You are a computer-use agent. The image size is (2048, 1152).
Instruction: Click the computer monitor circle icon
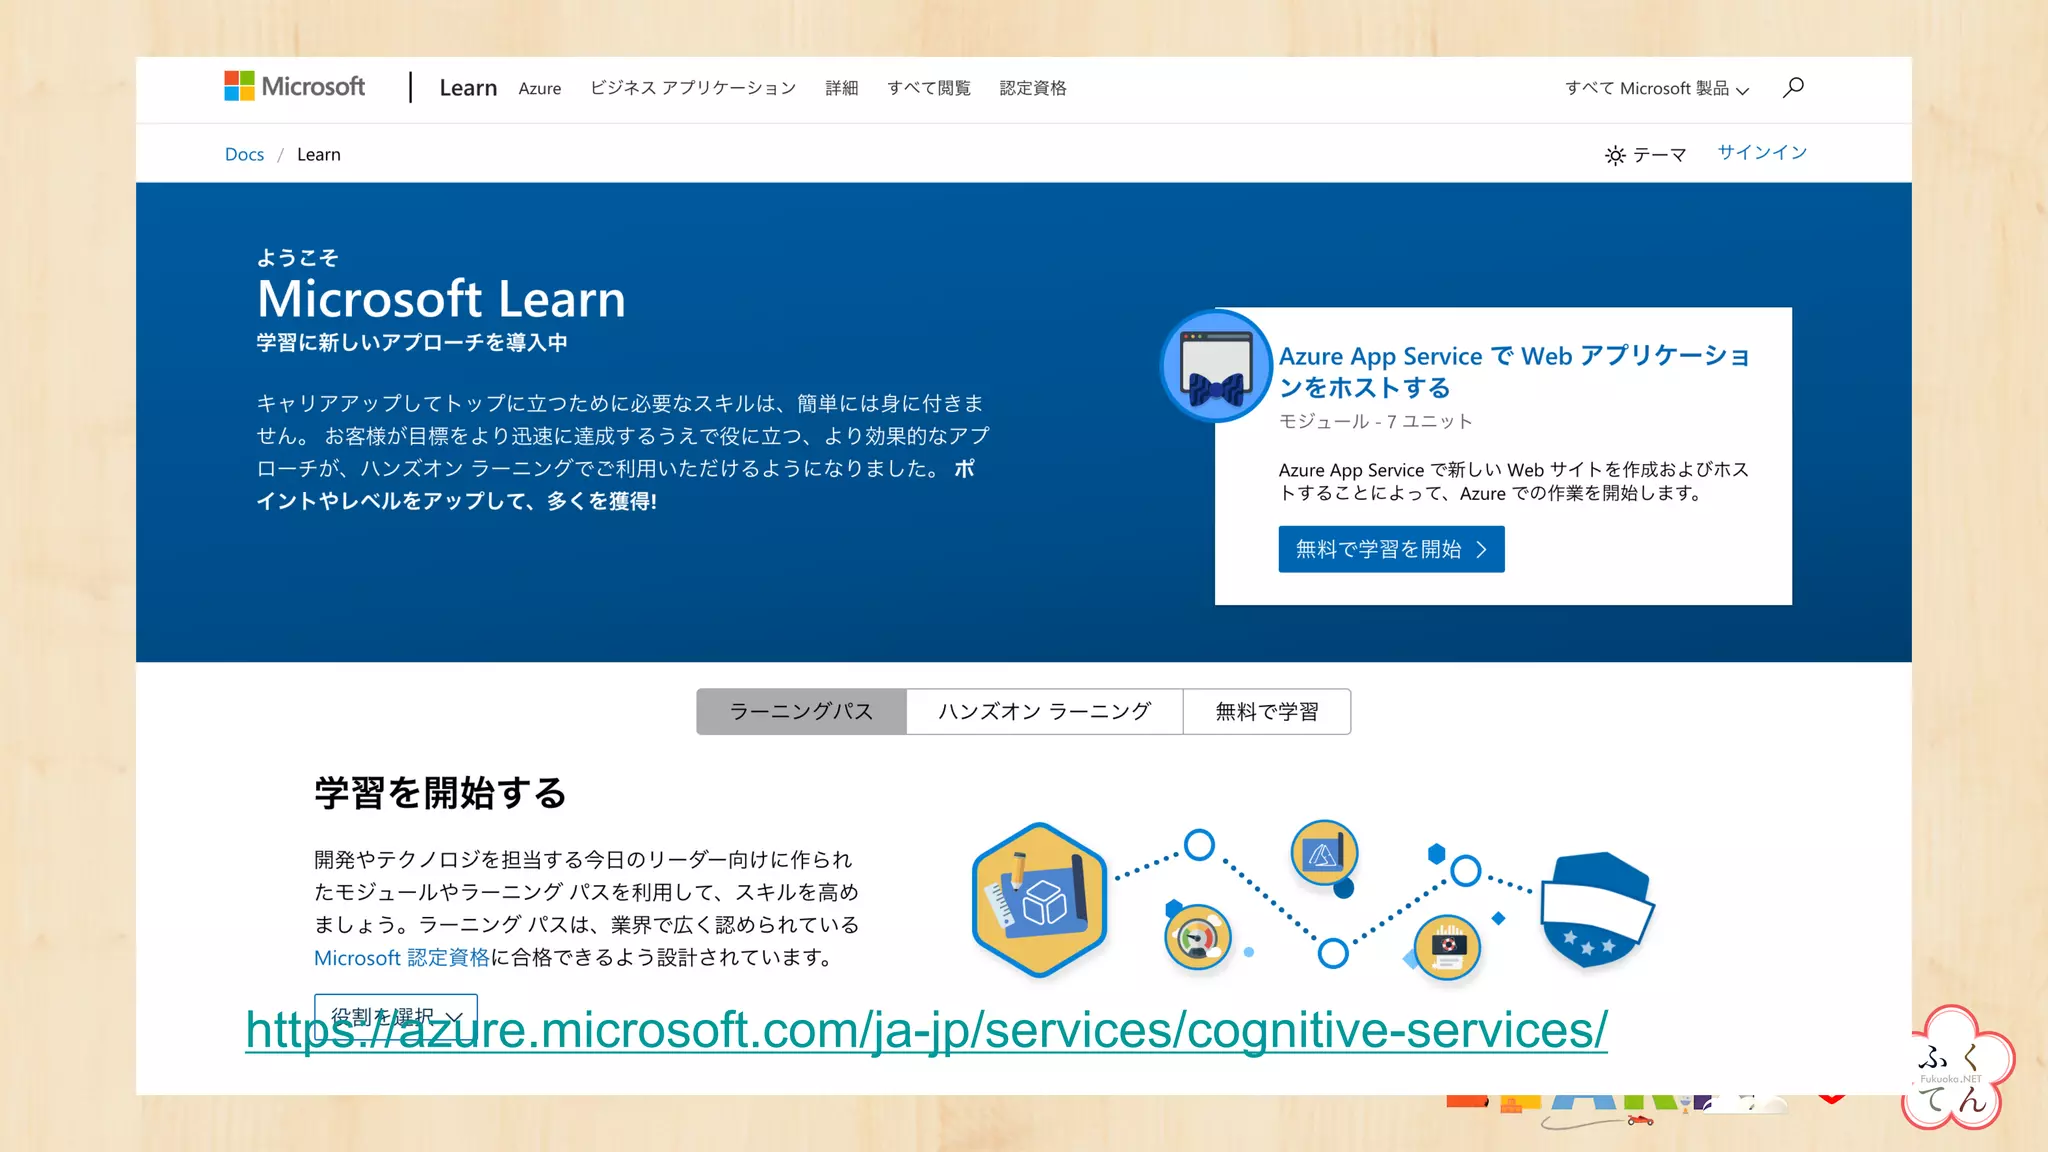click(x=1448, y=947)
